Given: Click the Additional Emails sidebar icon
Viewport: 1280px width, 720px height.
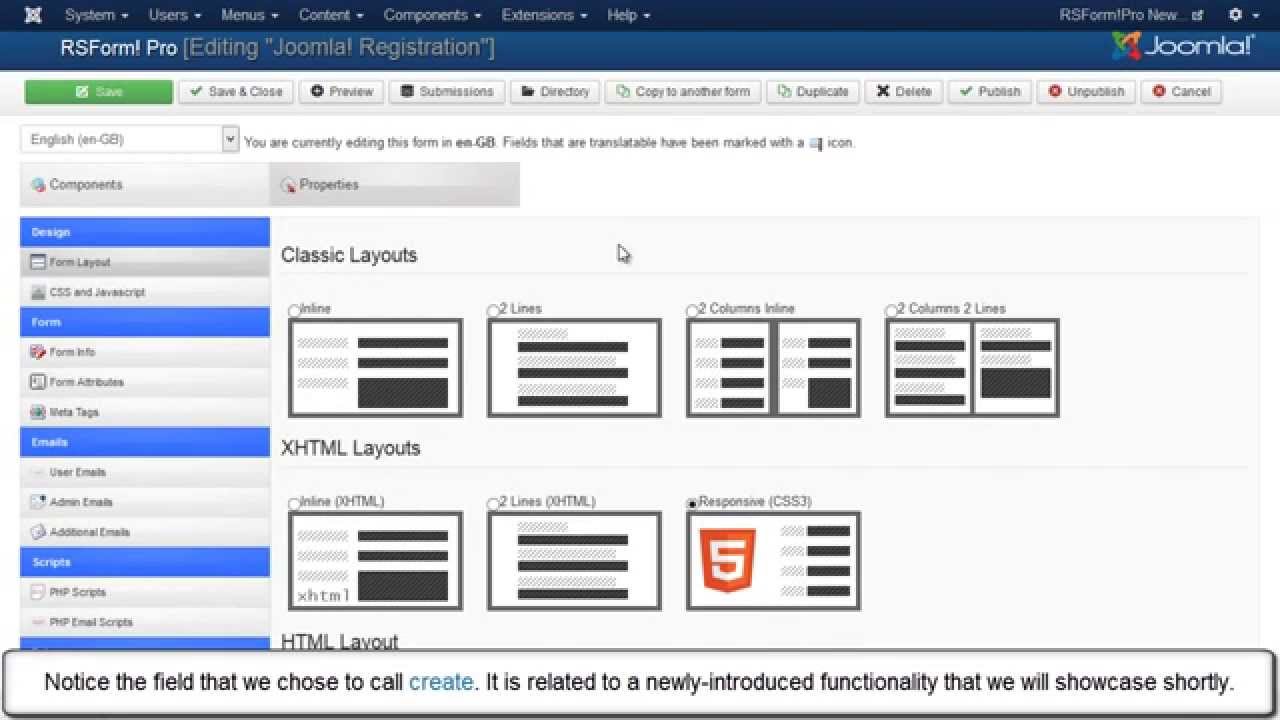Looking at the screenshot, I should point(38,532).
